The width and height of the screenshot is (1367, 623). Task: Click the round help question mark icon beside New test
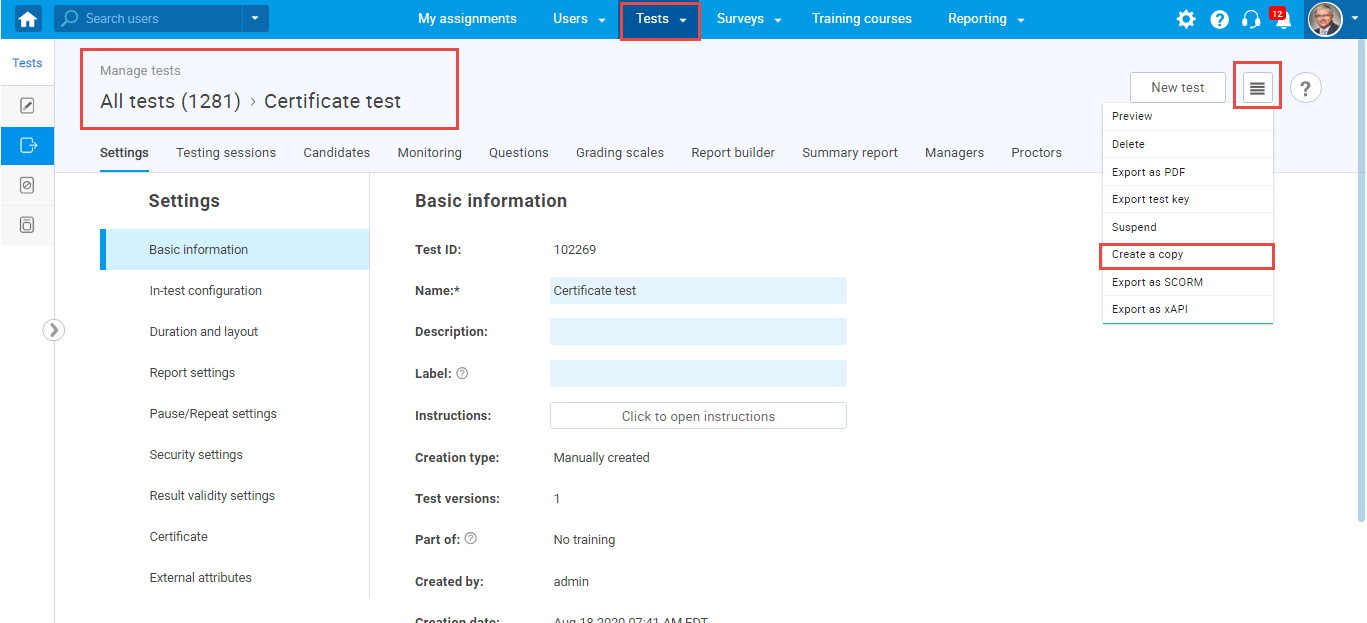[x=1305, y=88]
